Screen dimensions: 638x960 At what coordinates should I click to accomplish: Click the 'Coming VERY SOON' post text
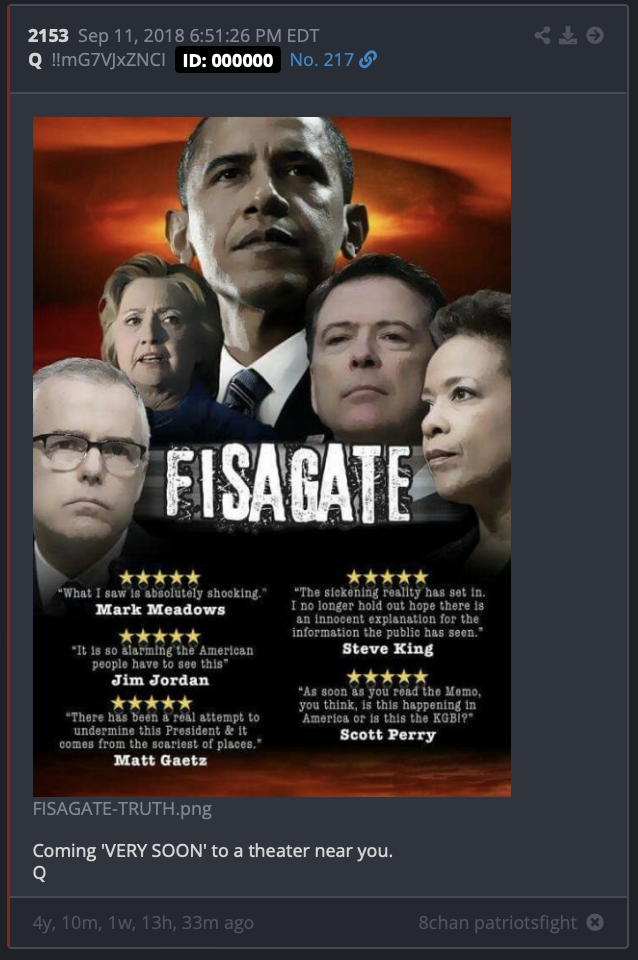[x=212, y=850]
